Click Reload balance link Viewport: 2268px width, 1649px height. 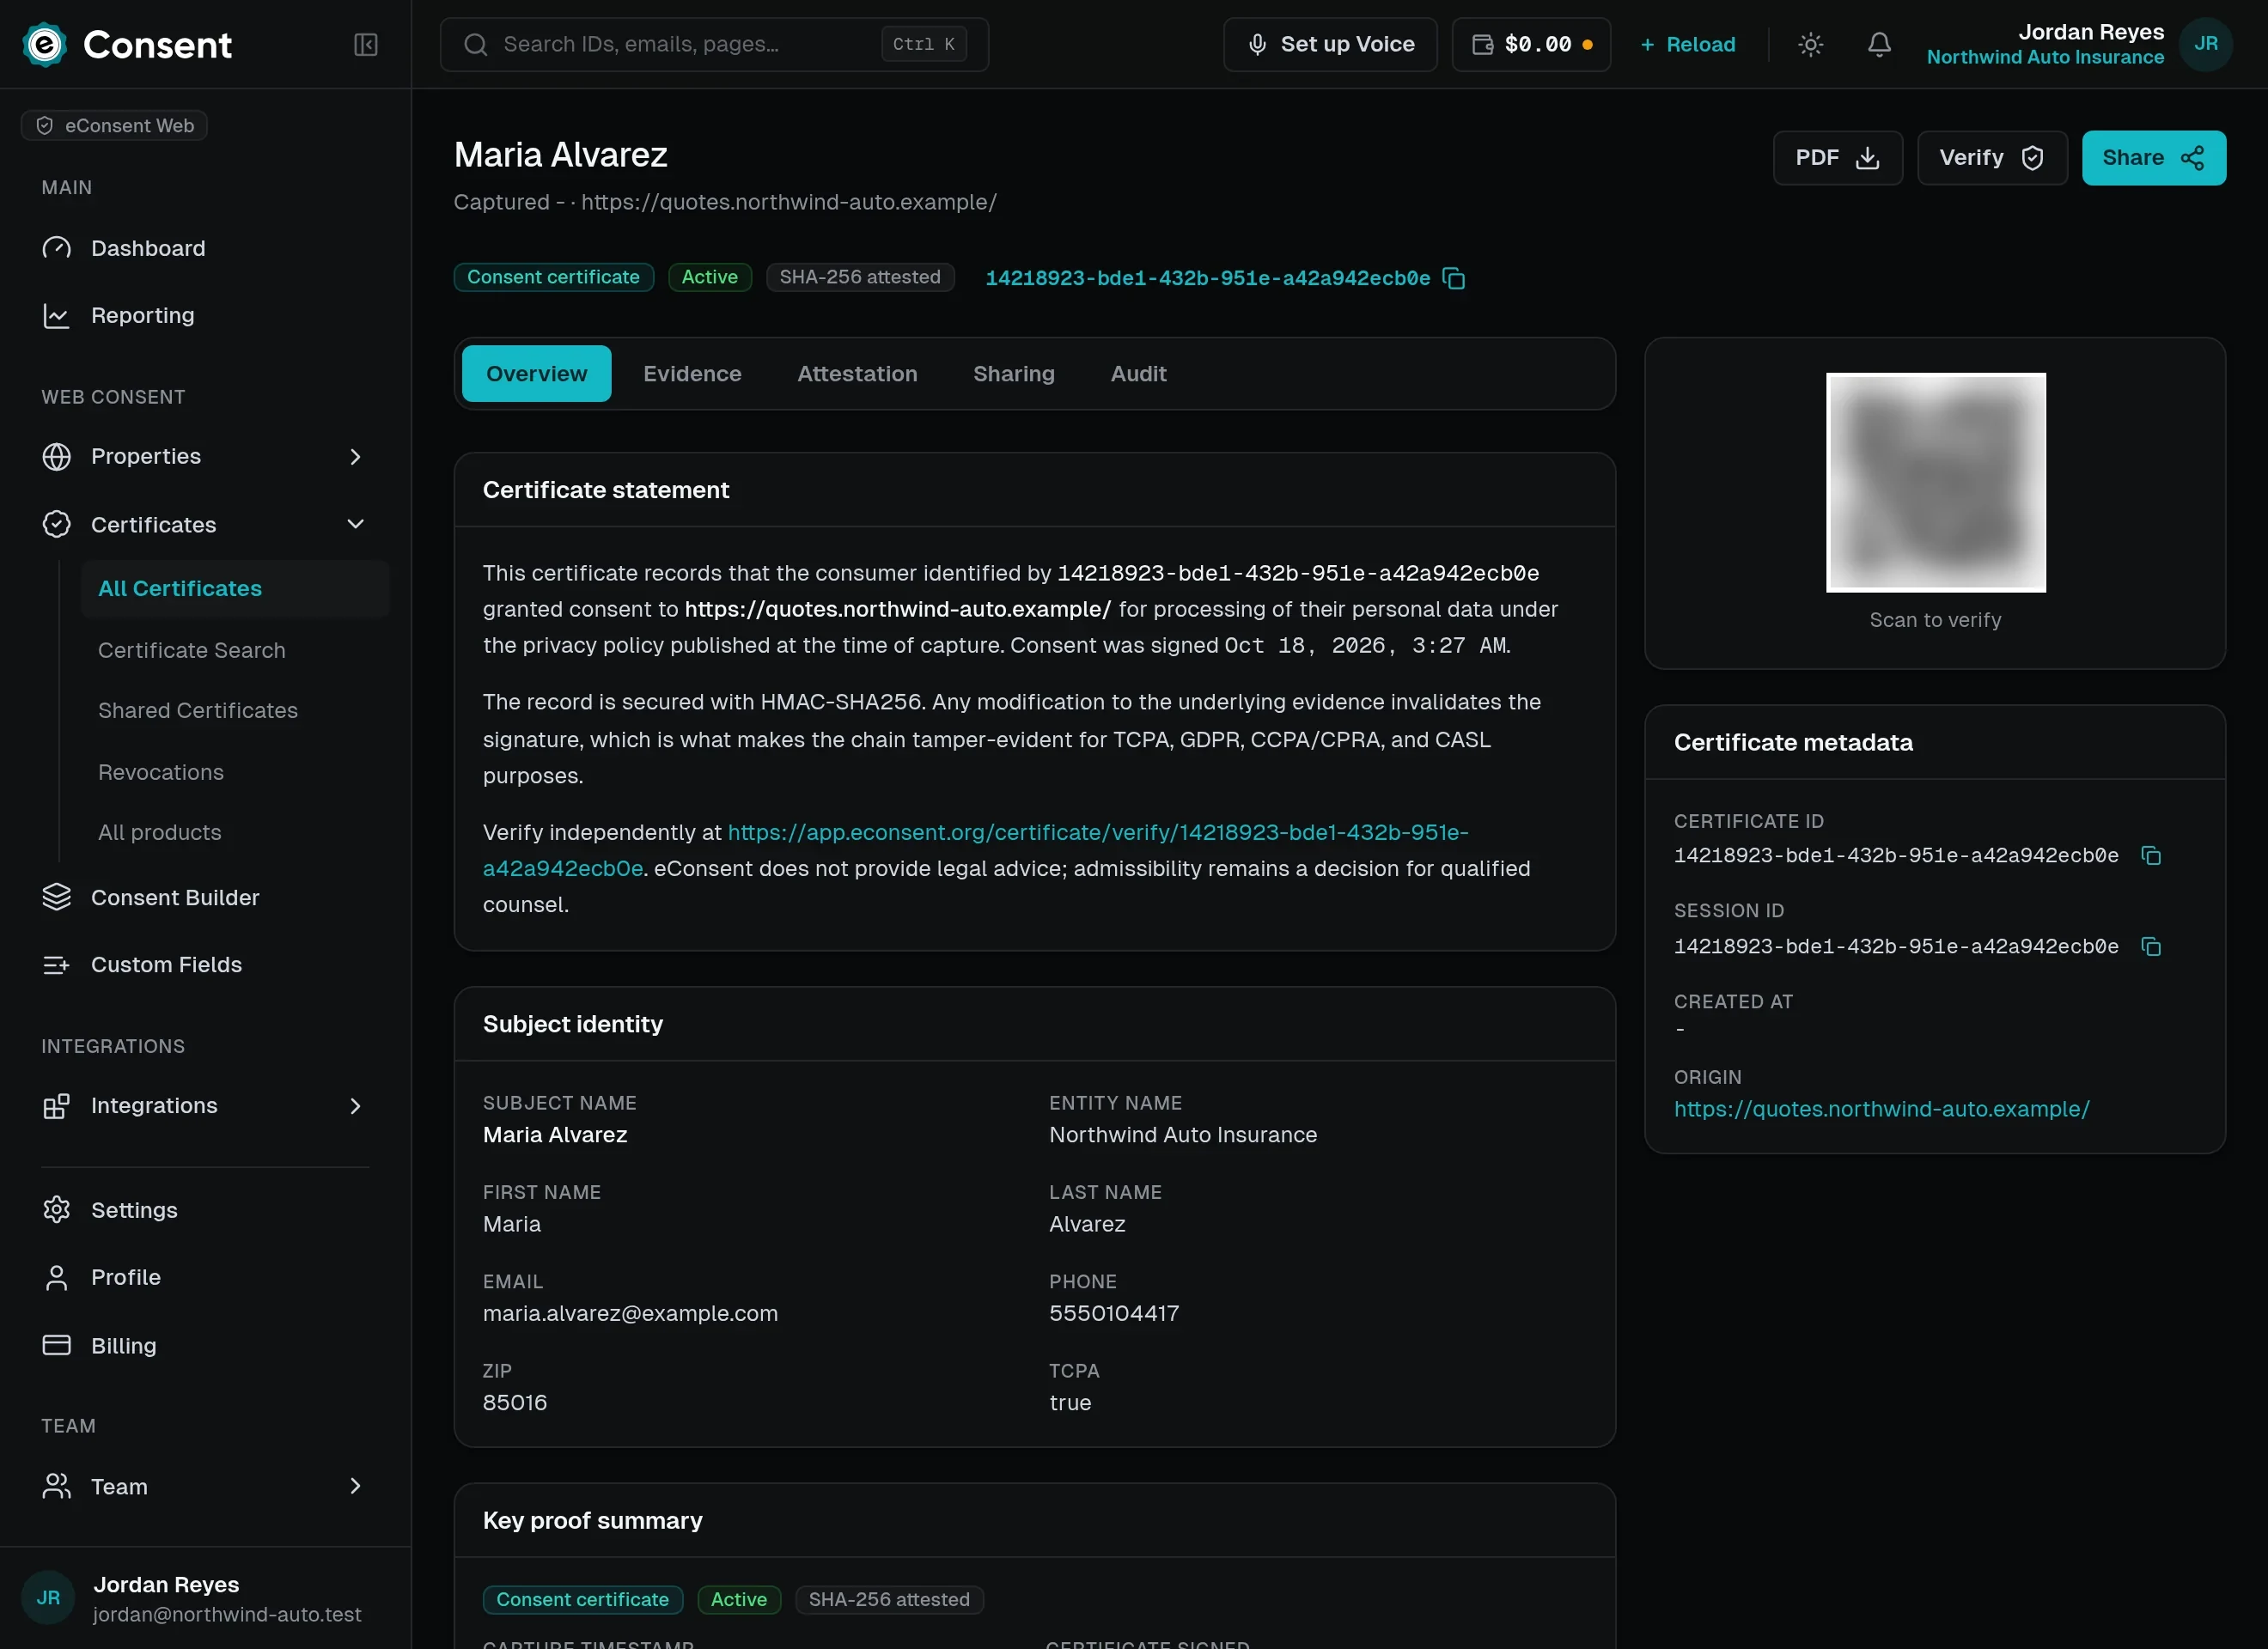coord(1688,44)
